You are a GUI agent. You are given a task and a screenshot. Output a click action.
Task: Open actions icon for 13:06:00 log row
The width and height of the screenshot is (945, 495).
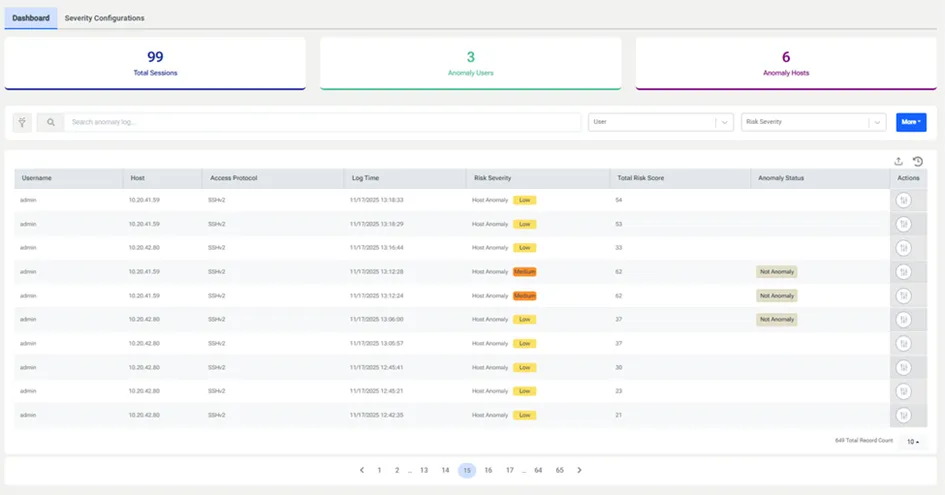pyautogui.click(x=903, y=320)
